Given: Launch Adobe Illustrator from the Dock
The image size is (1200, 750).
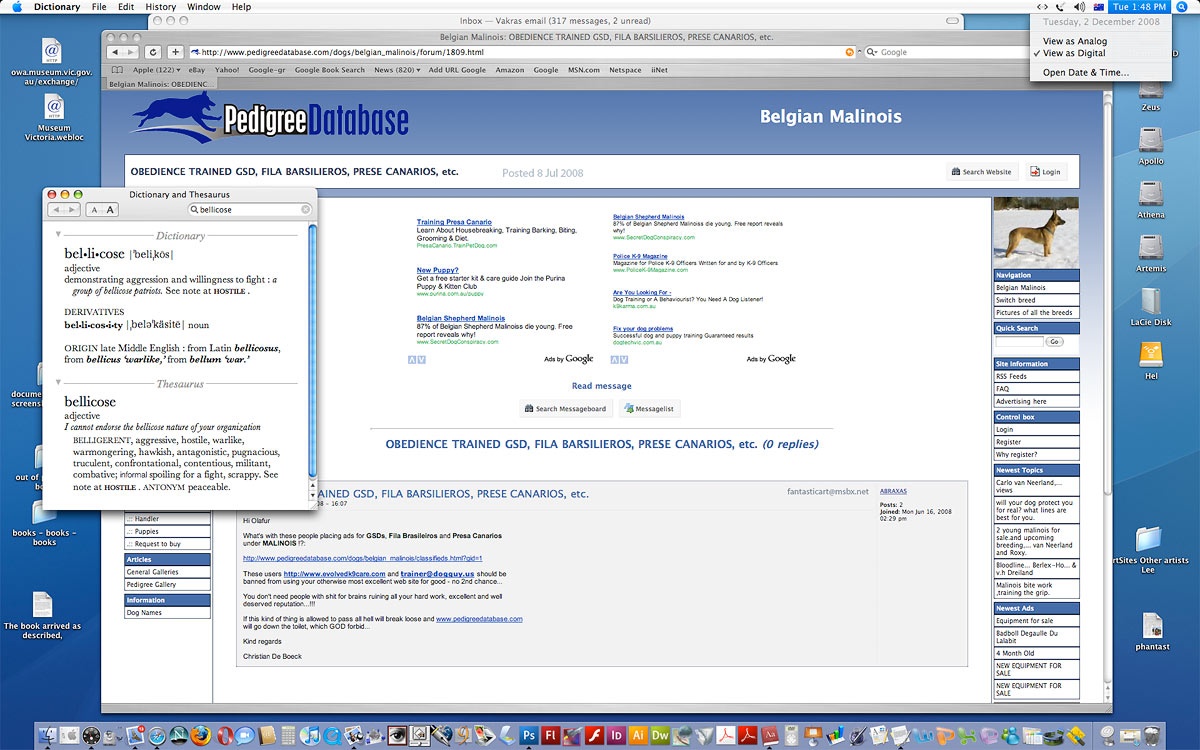Looking at the screenshot, I should coord(639,737).
